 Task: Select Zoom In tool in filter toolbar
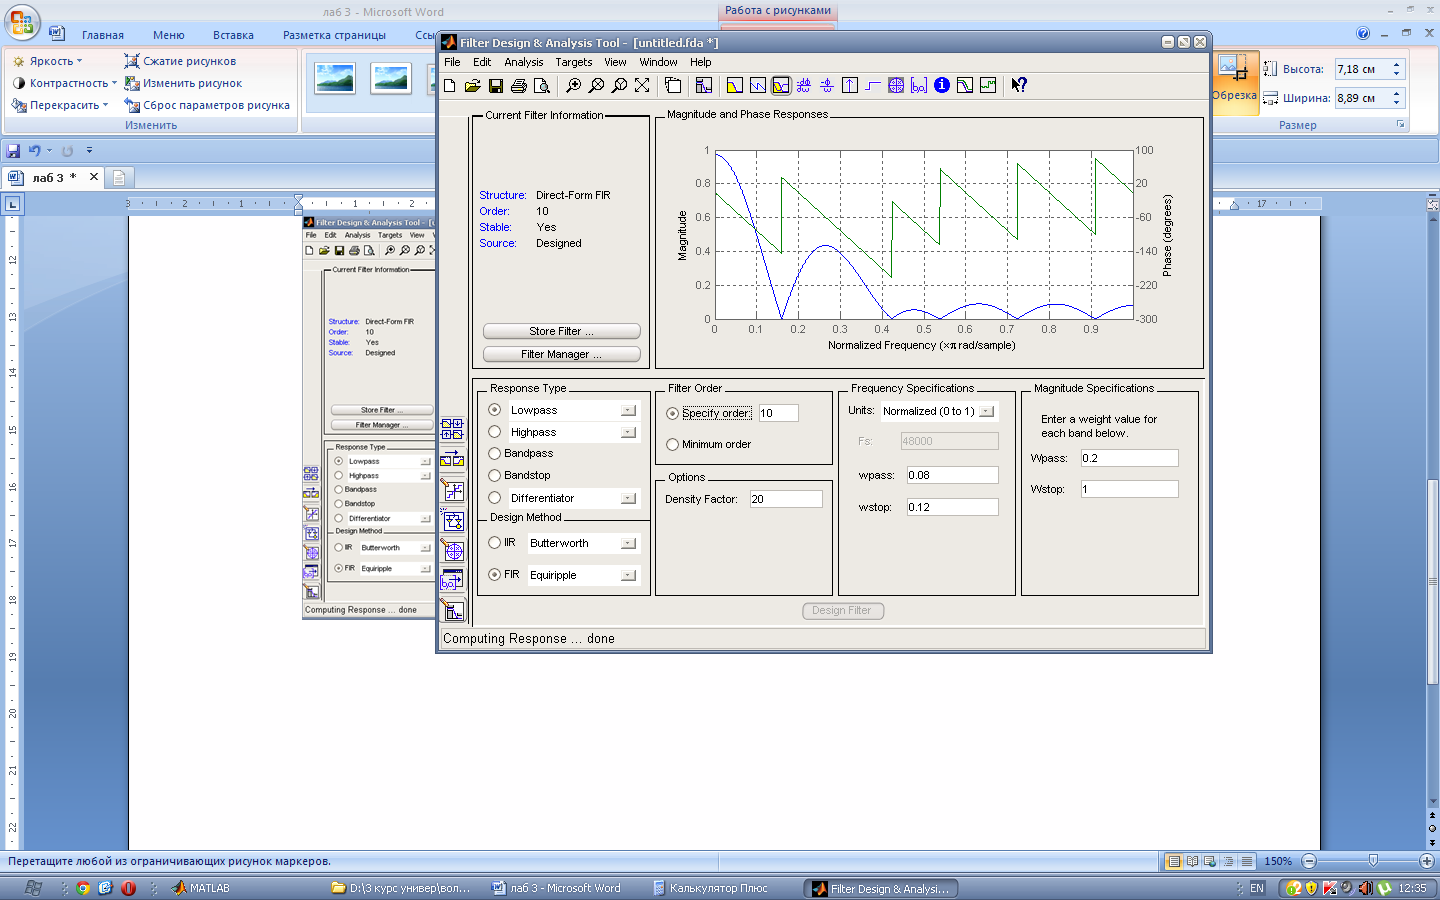574,86
